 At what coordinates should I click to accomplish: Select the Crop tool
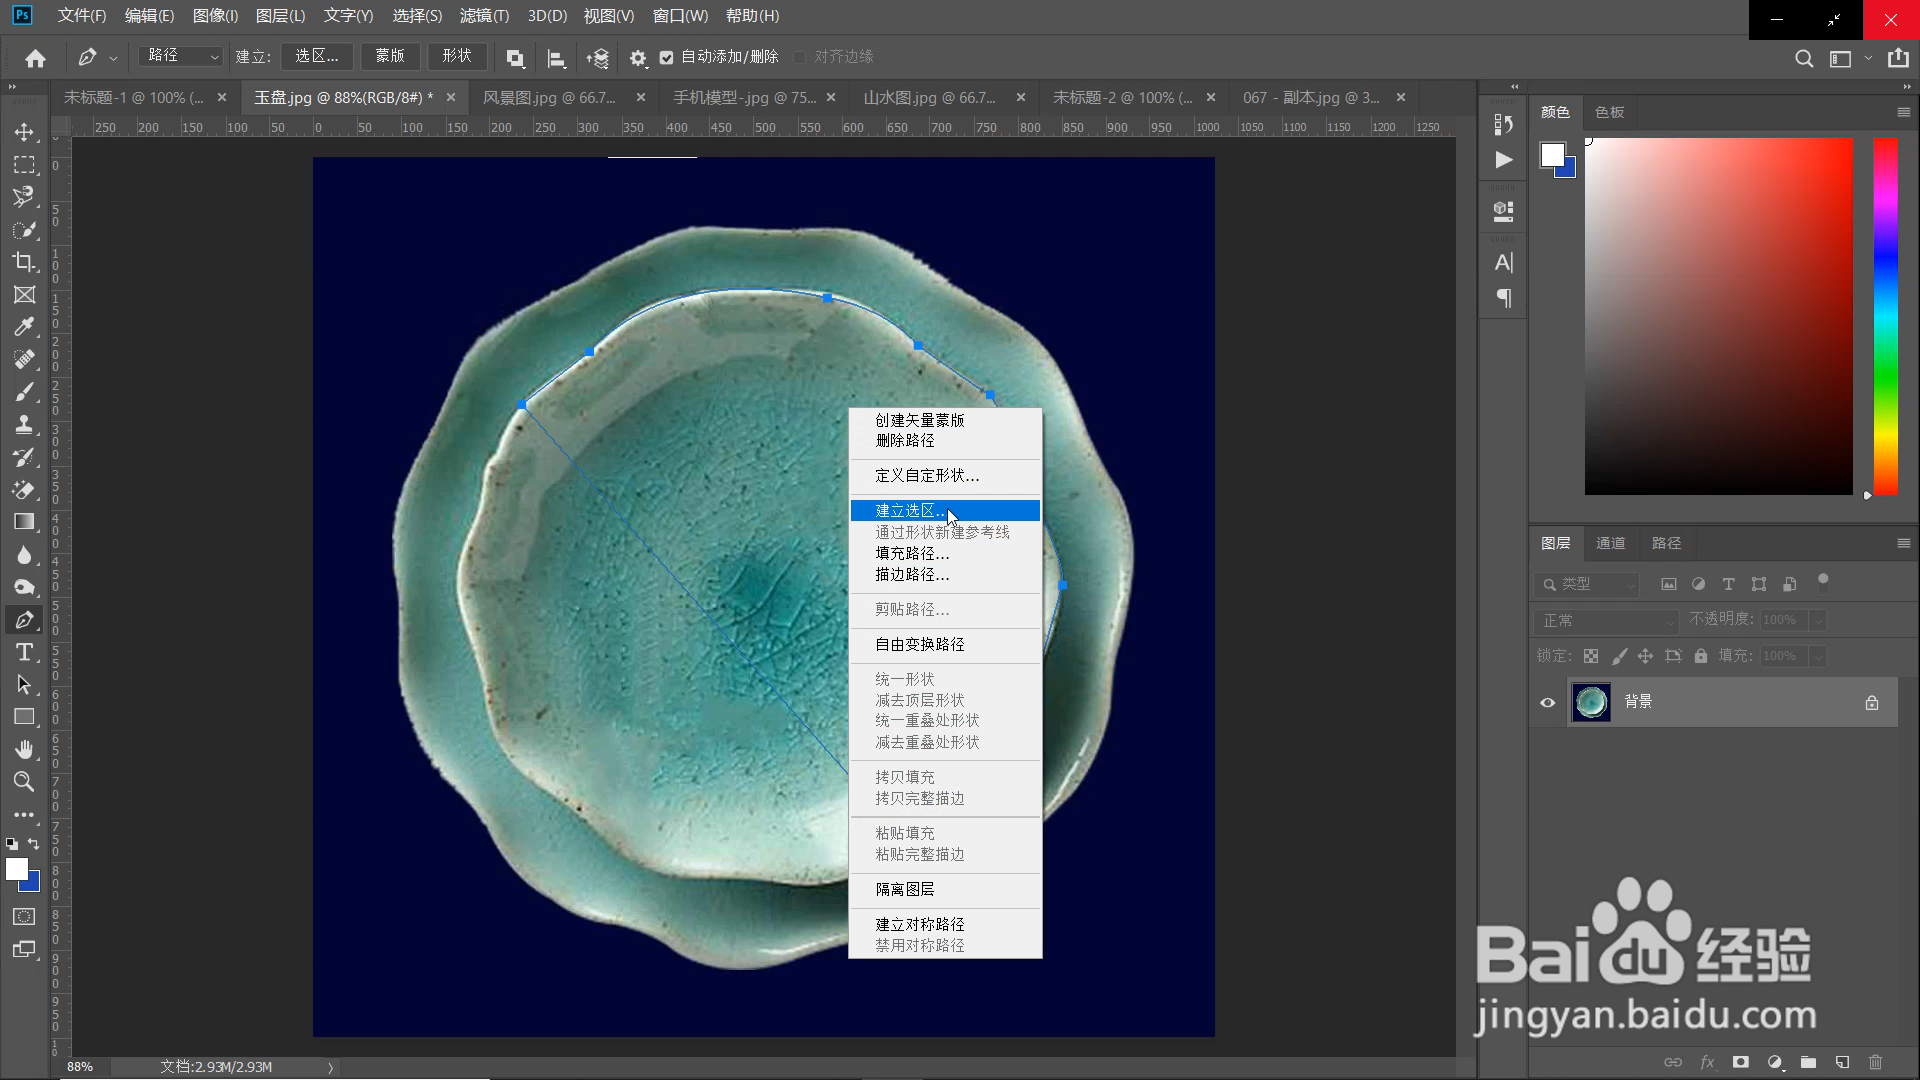coord(24,262)
